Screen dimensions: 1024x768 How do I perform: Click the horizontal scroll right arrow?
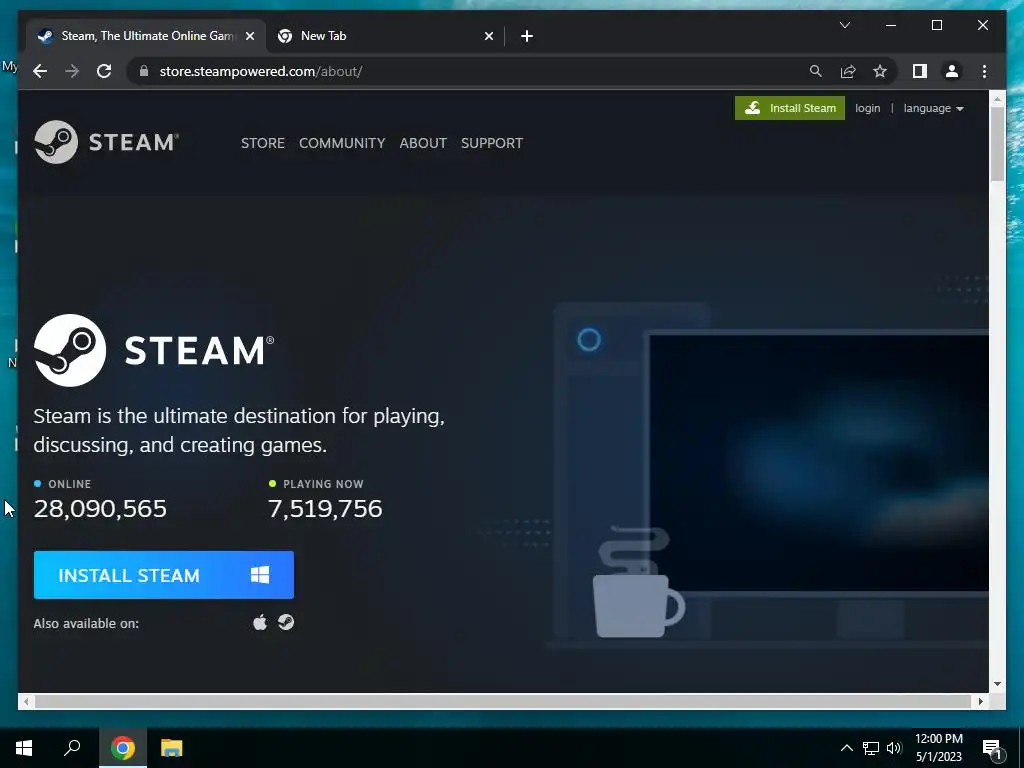pyautogui.click(x=980, y=701)
